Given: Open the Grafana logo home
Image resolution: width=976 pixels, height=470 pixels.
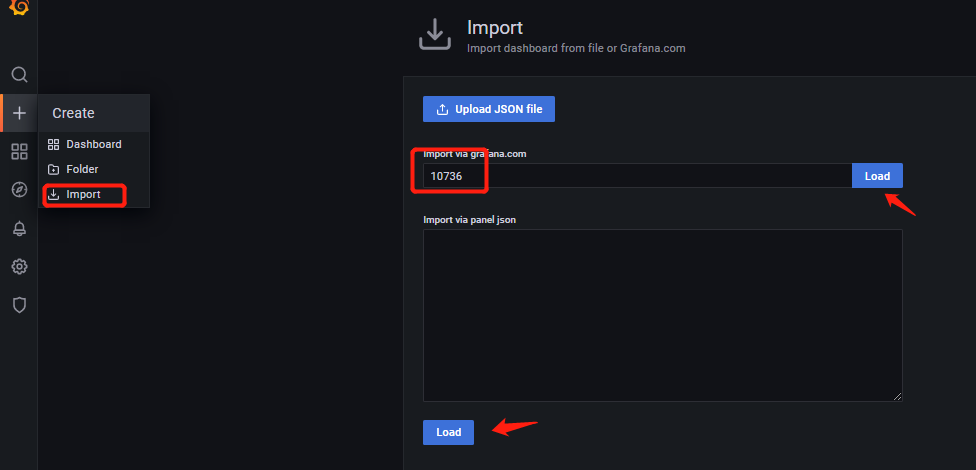Looking at the screenshot, I should pos(19,7).
